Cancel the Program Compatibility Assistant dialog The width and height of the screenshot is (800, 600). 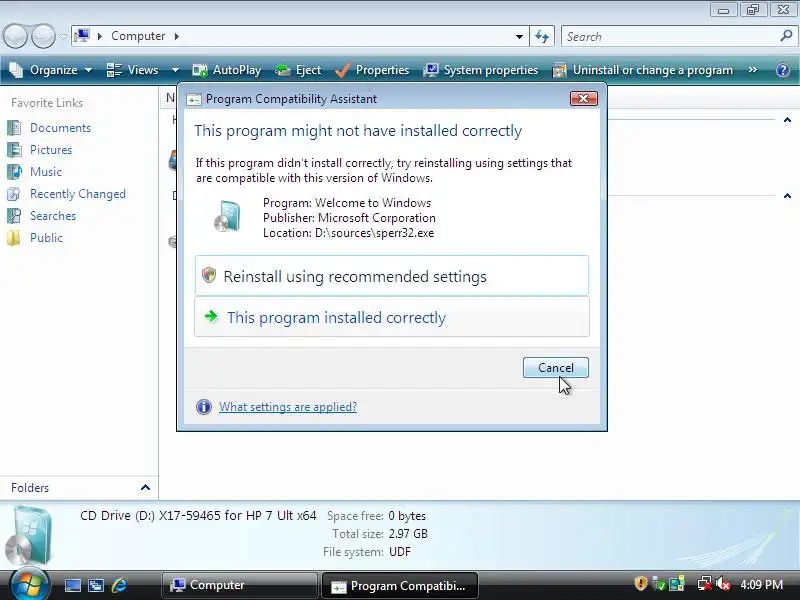click(556, 368)
